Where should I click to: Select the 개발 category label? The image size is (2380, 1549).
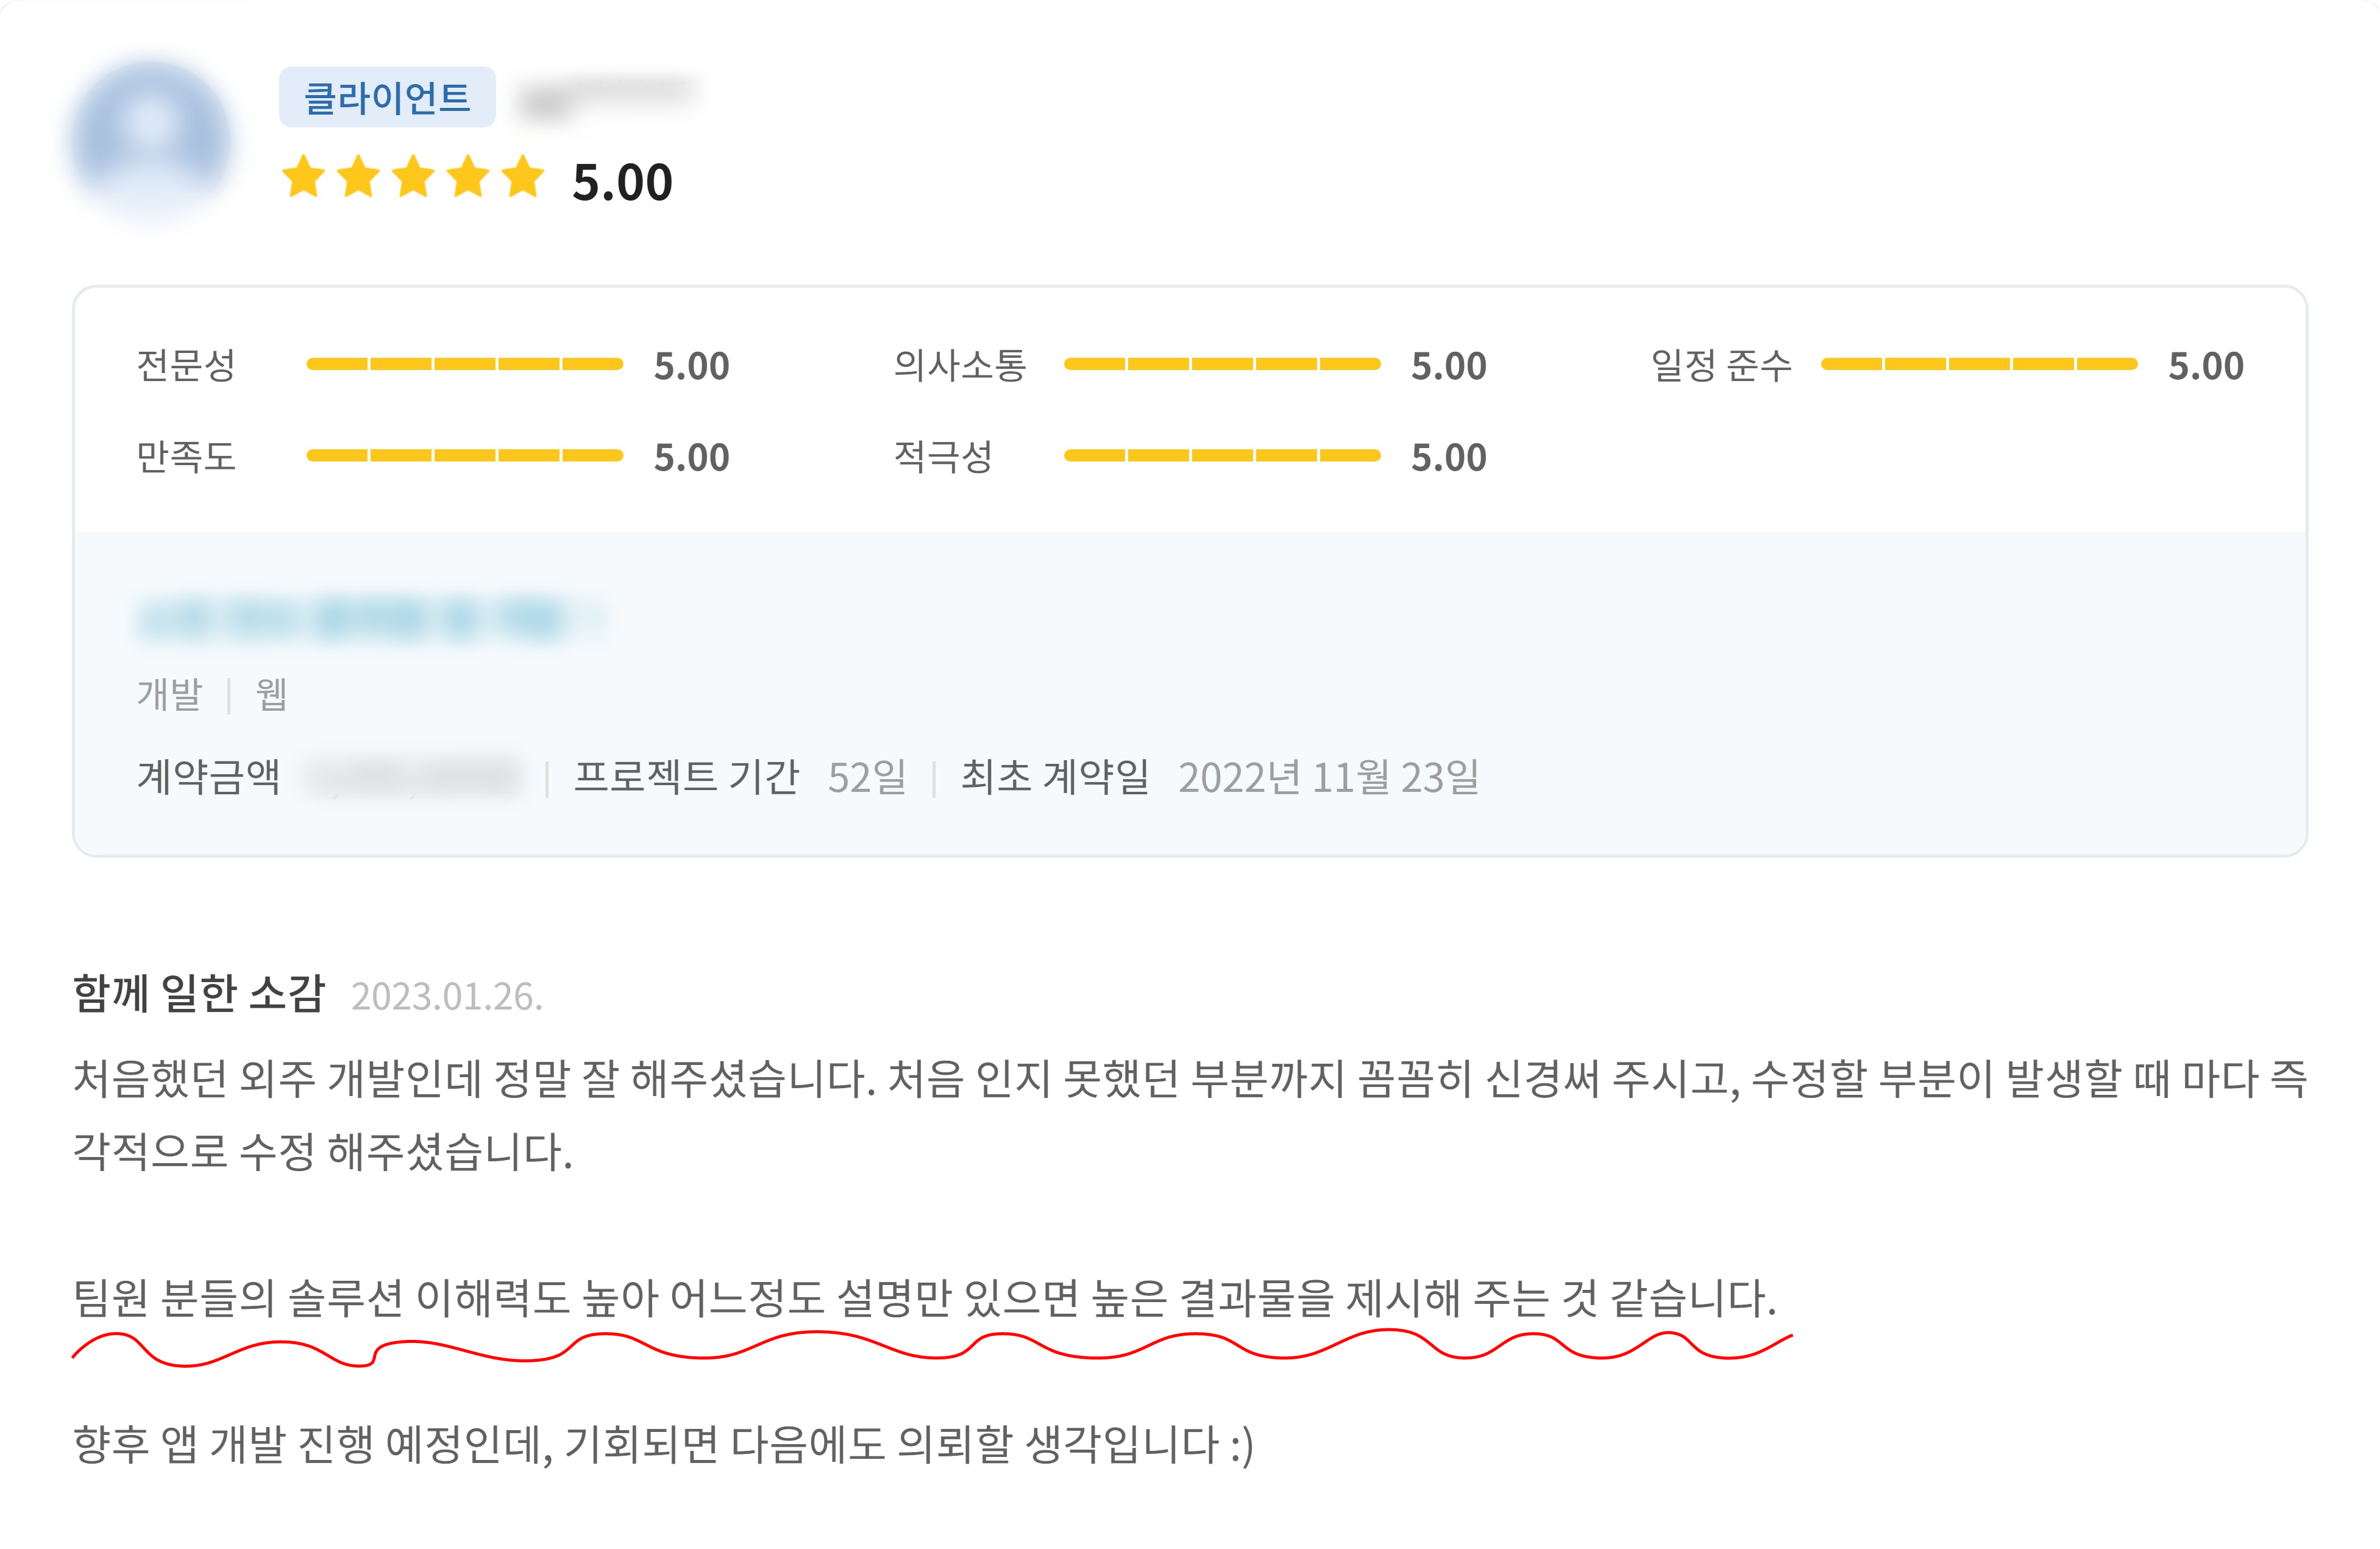[x=169, y=694]
